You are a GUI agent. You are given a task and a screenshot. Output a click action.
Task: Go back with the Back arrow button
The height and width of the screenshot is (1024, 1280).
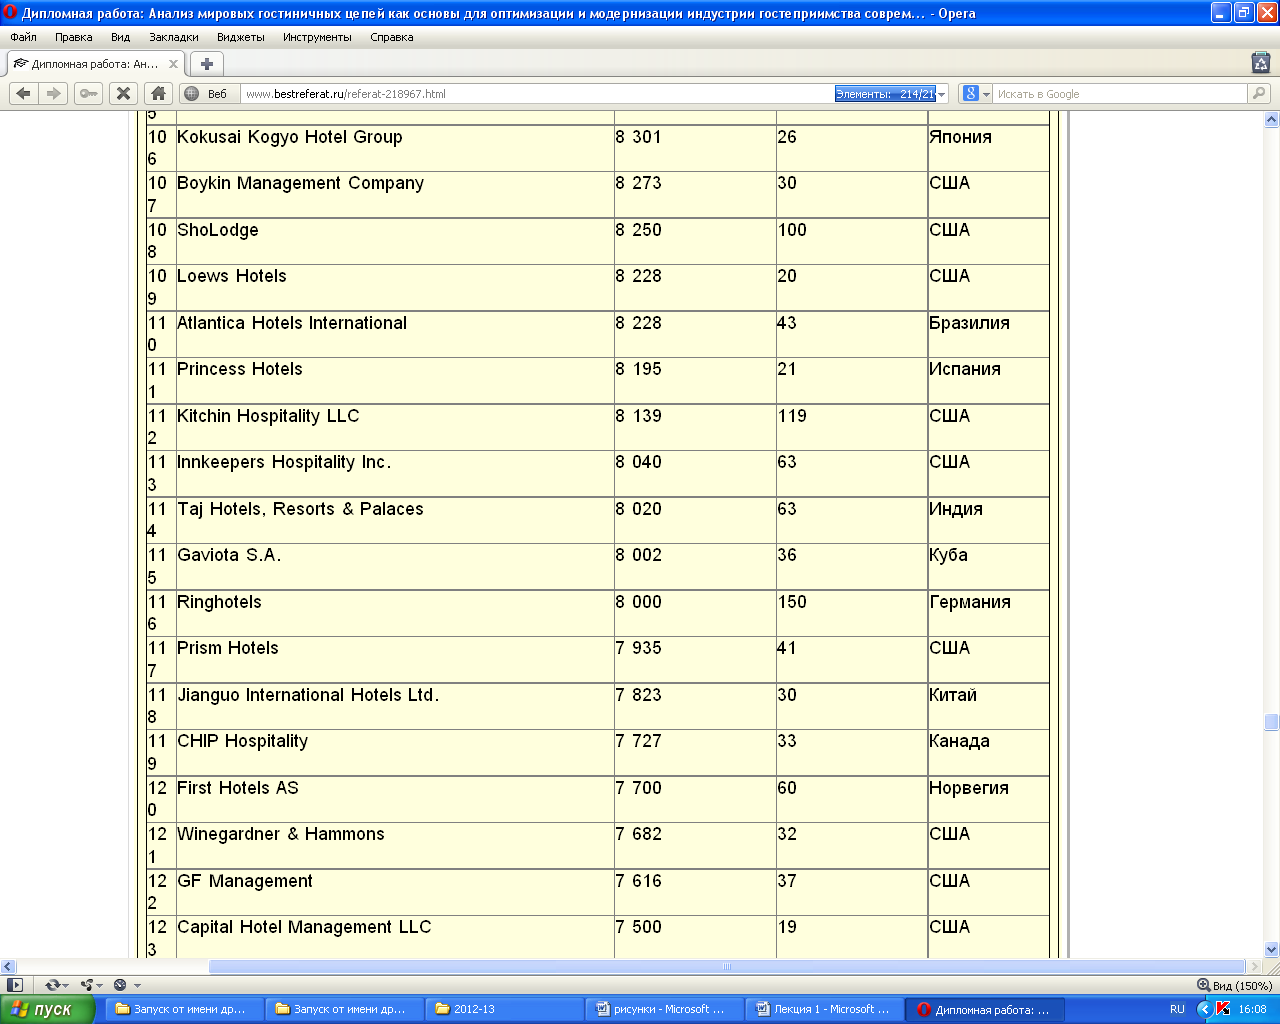click(23, 93)
